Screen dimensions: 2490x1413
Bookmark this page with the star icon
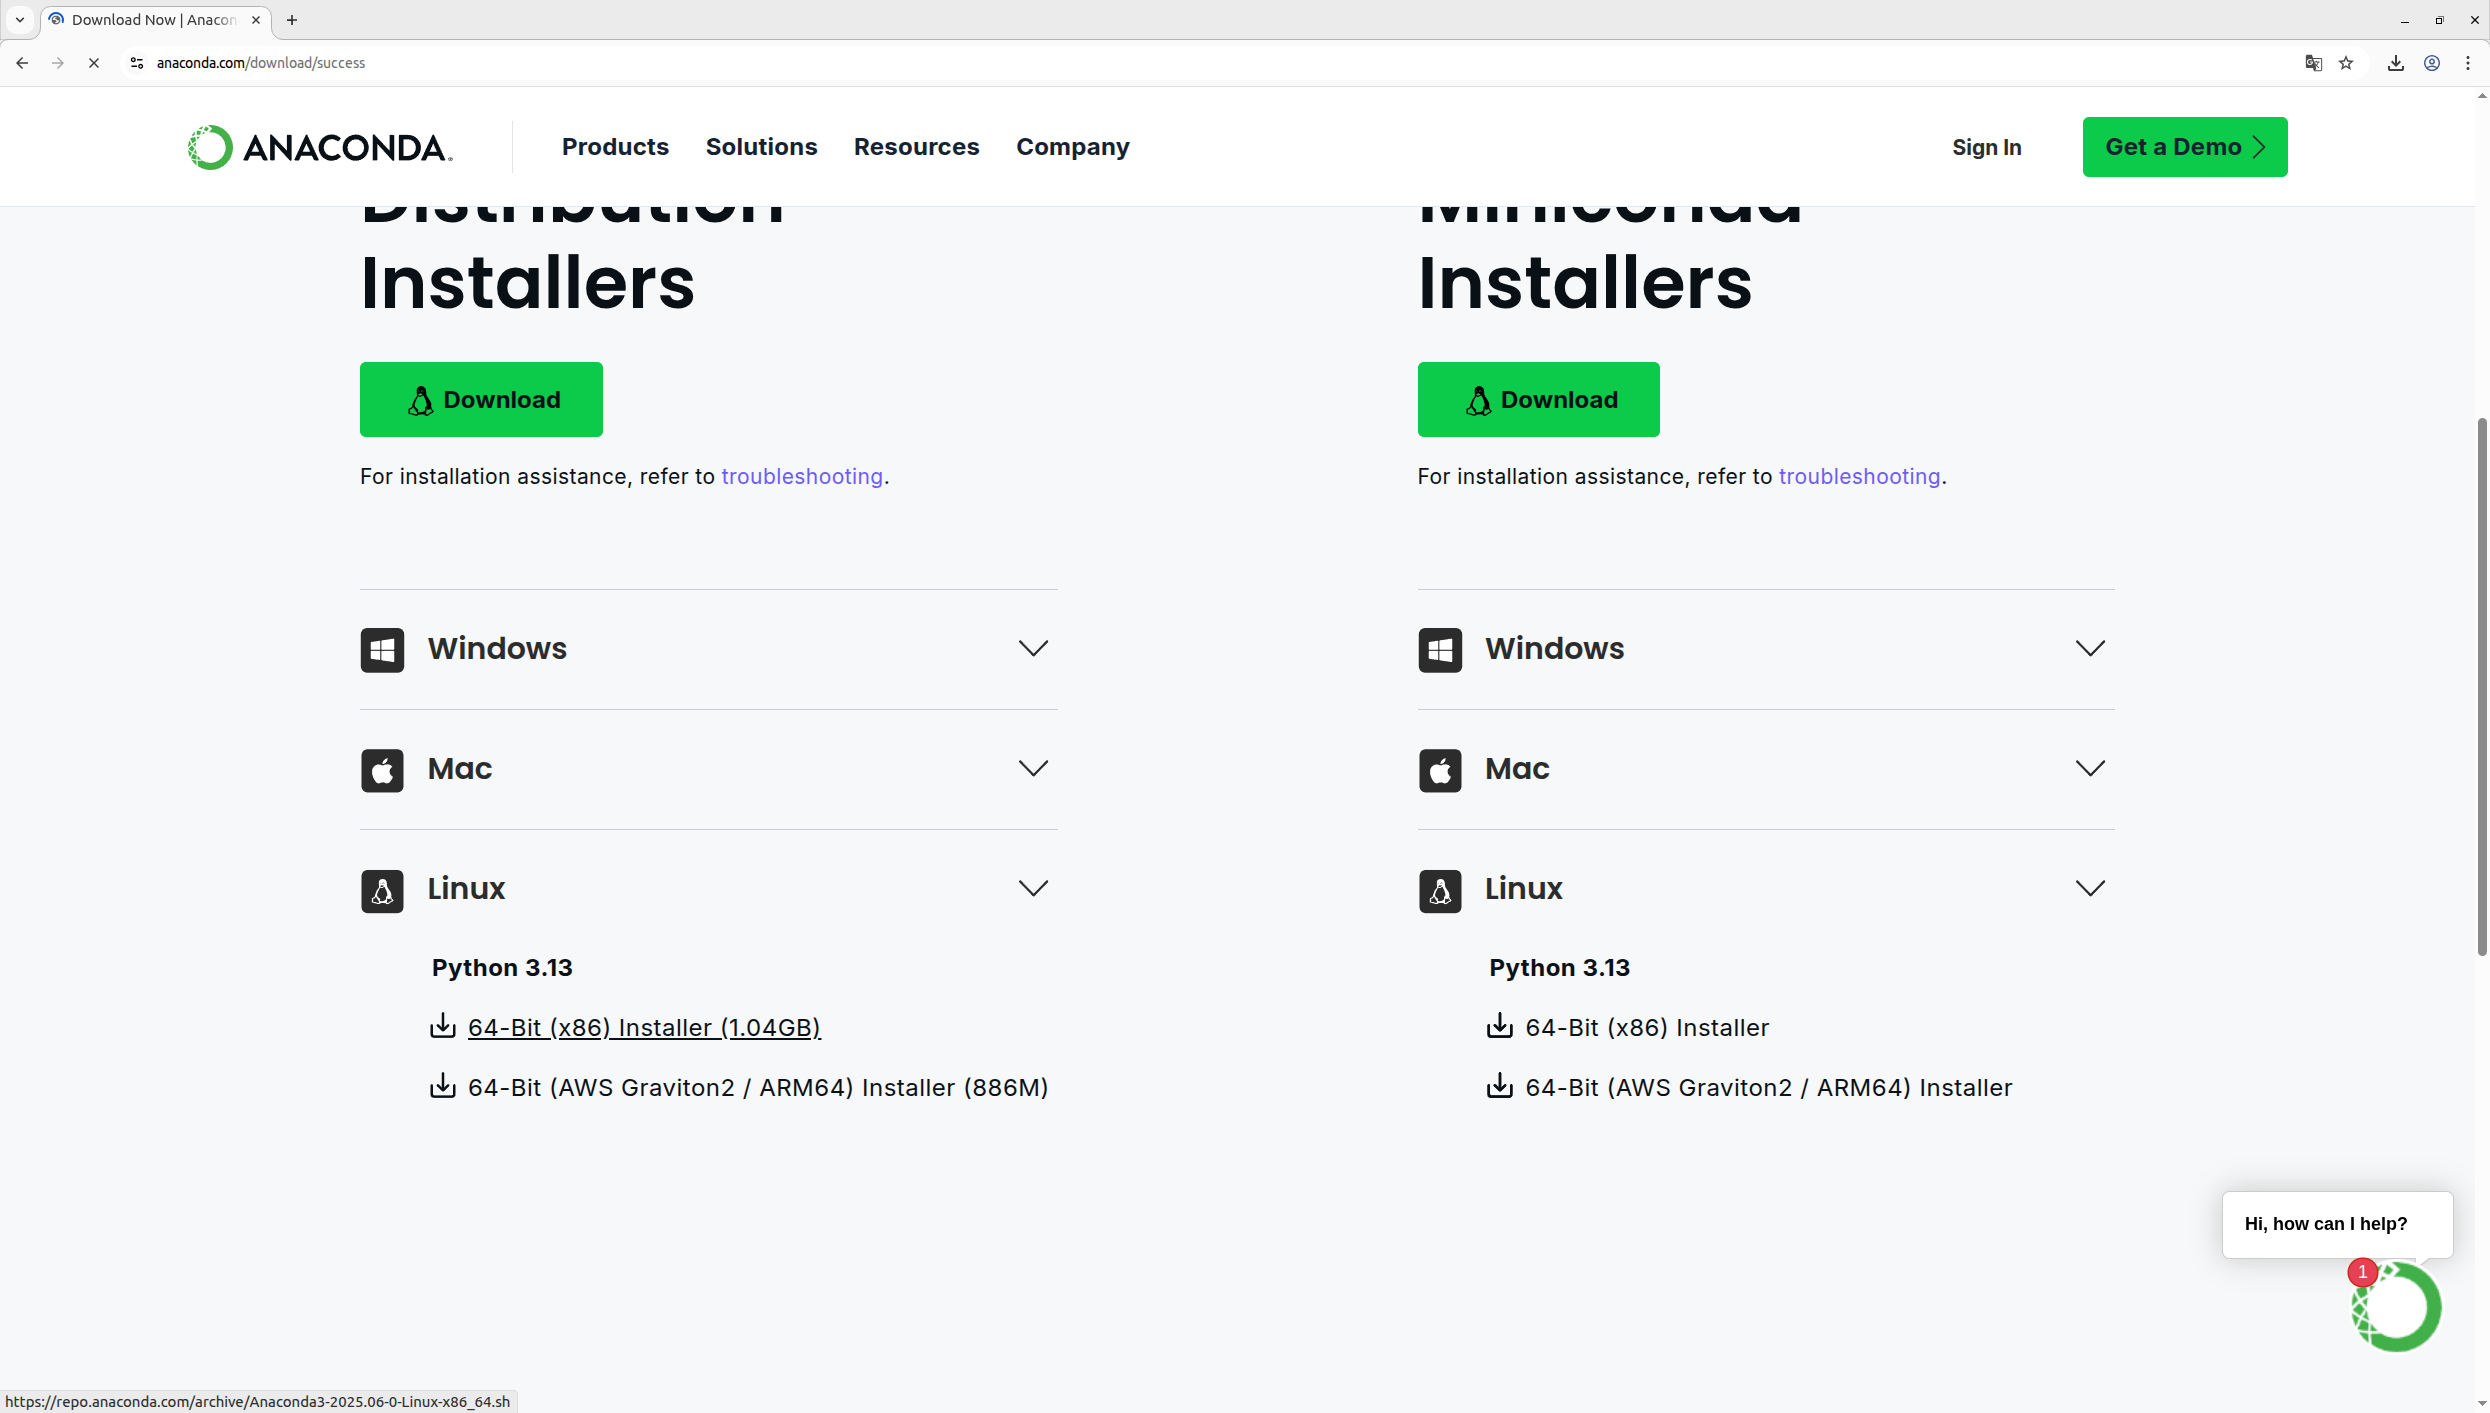pos(2346,63)
